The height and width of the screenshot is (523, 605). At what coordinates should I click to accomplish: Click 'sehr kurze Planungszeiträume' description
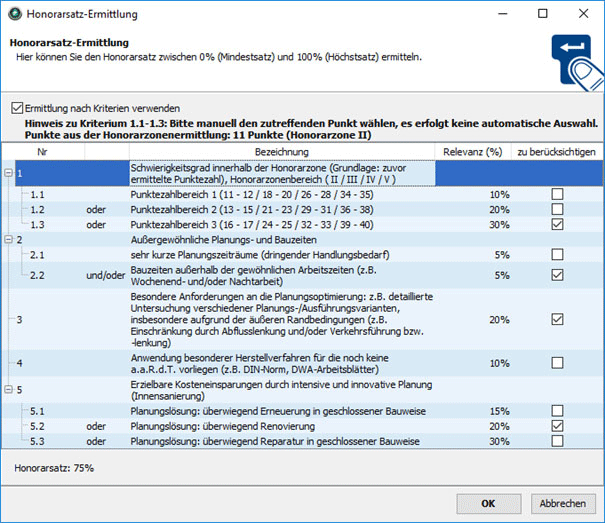pyautogui.click(x=260, y=255)
